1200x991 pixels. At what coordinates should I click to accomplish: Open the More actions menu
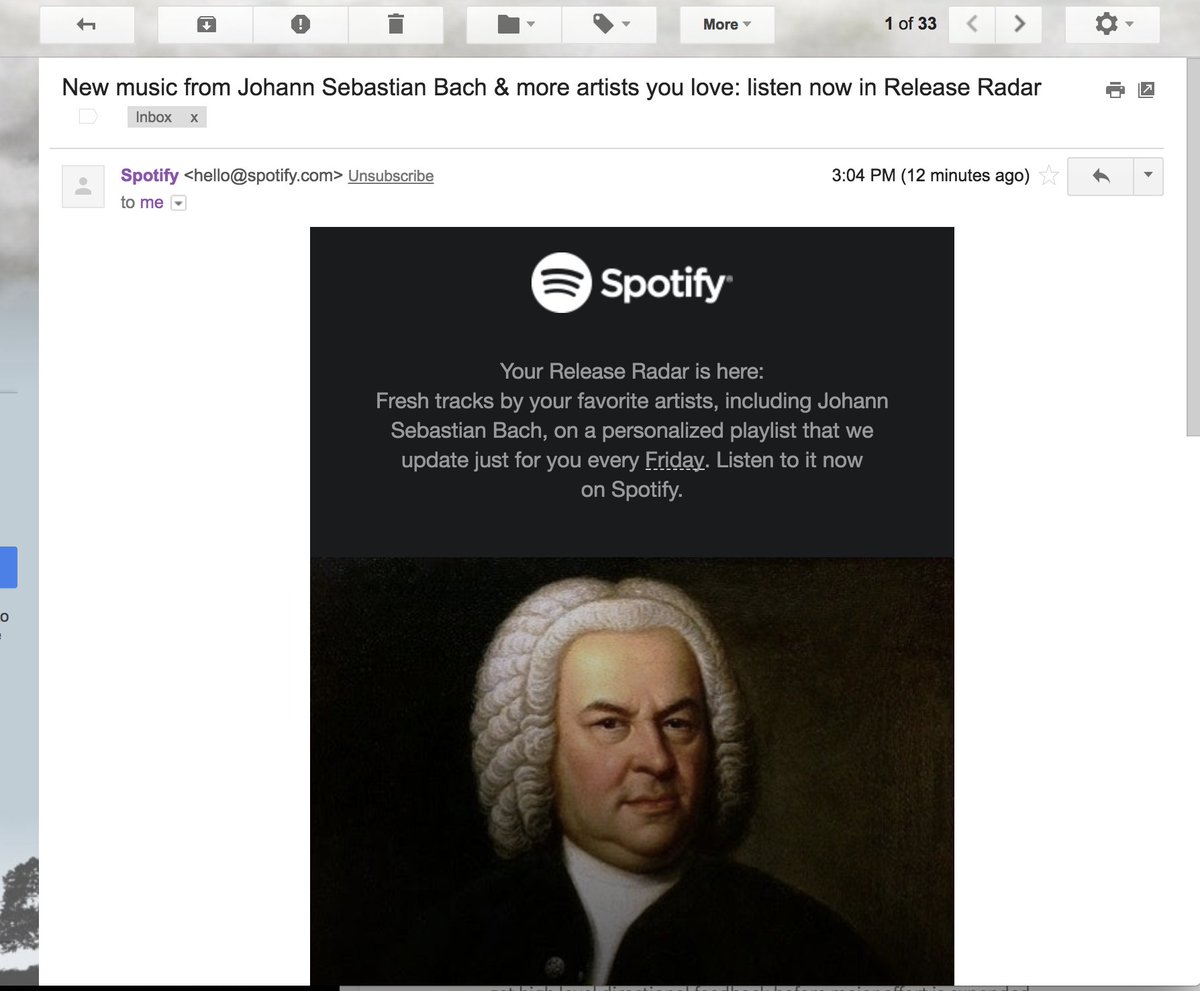[727, 24]
